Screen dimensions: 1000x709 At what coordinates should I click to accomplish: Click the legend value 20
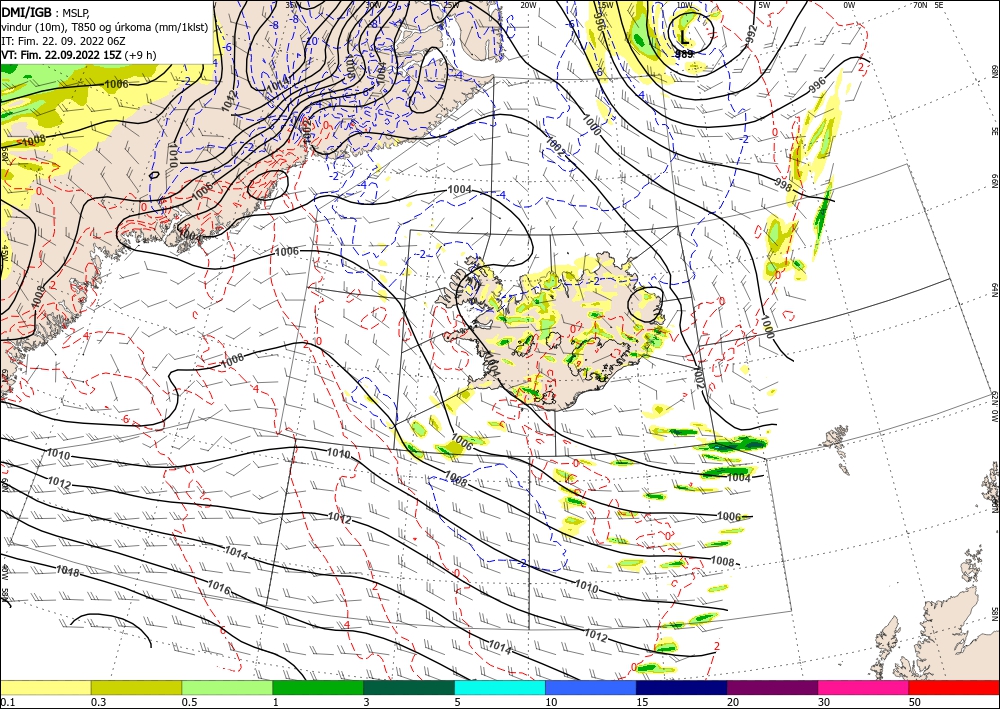[733, 702]
